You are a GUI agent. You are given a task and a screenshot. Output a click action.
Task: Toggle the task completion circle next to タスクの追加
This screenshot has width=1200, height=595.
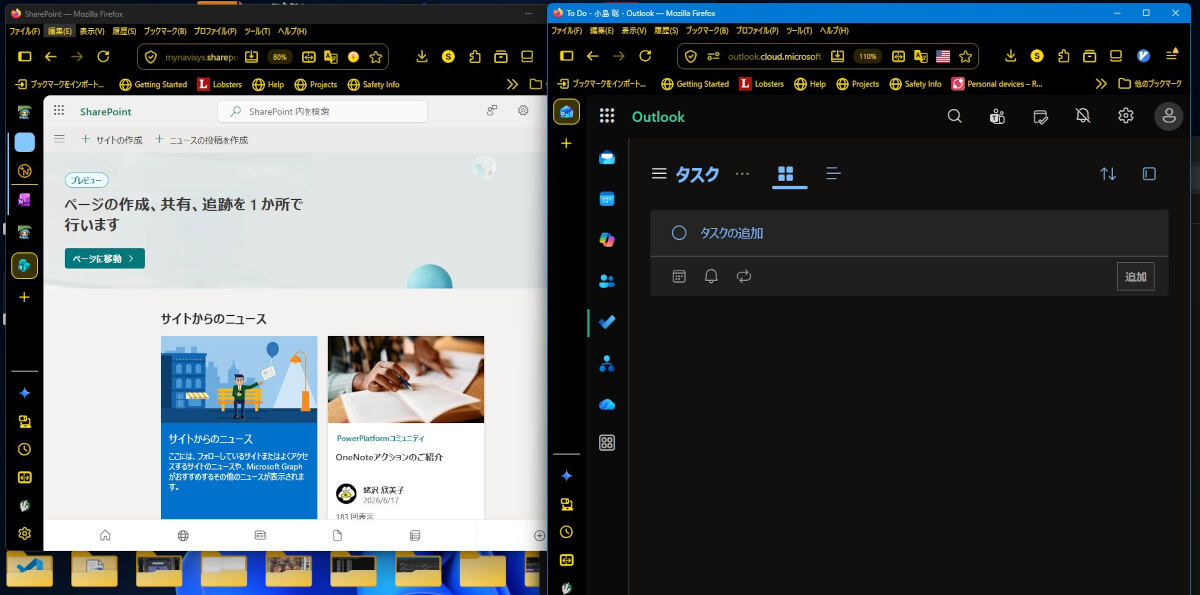click(x=679, y=233)
